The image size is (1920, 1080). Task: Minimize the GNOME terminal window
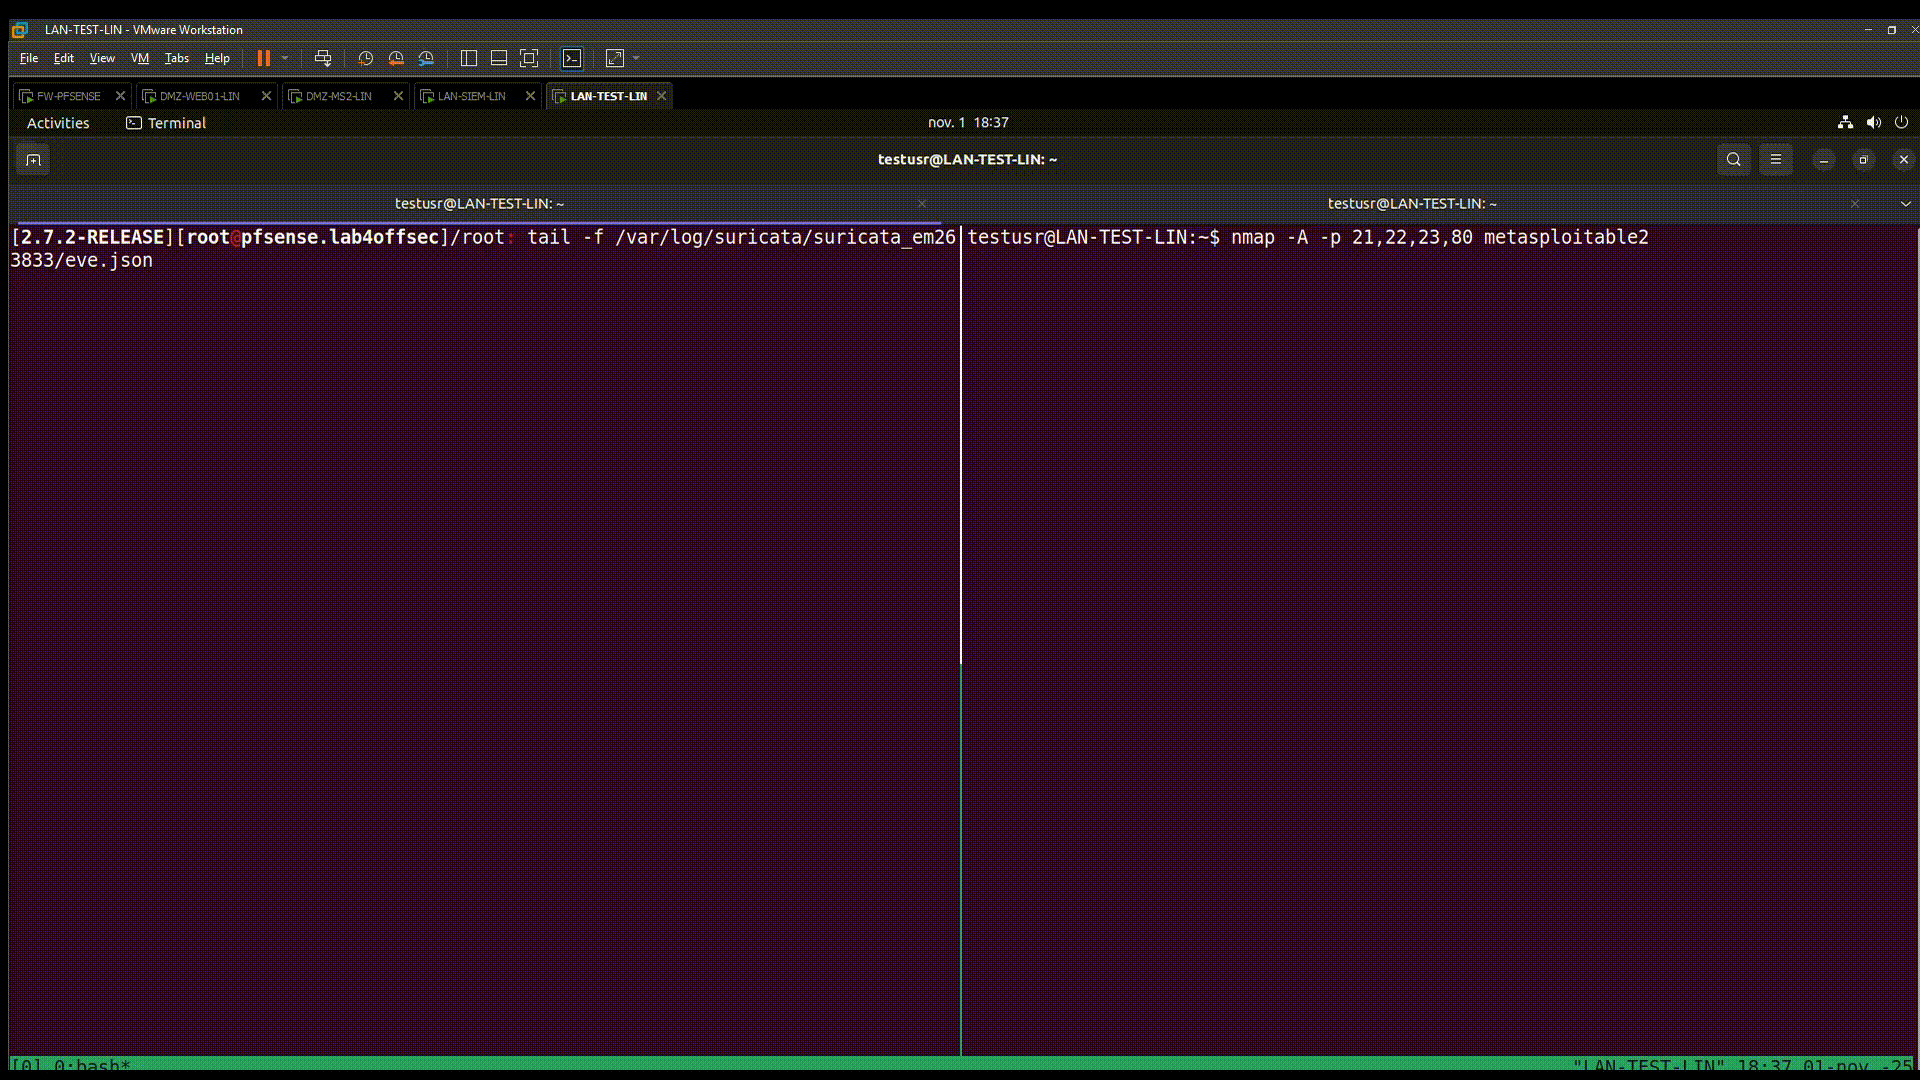coord(1824,160)
